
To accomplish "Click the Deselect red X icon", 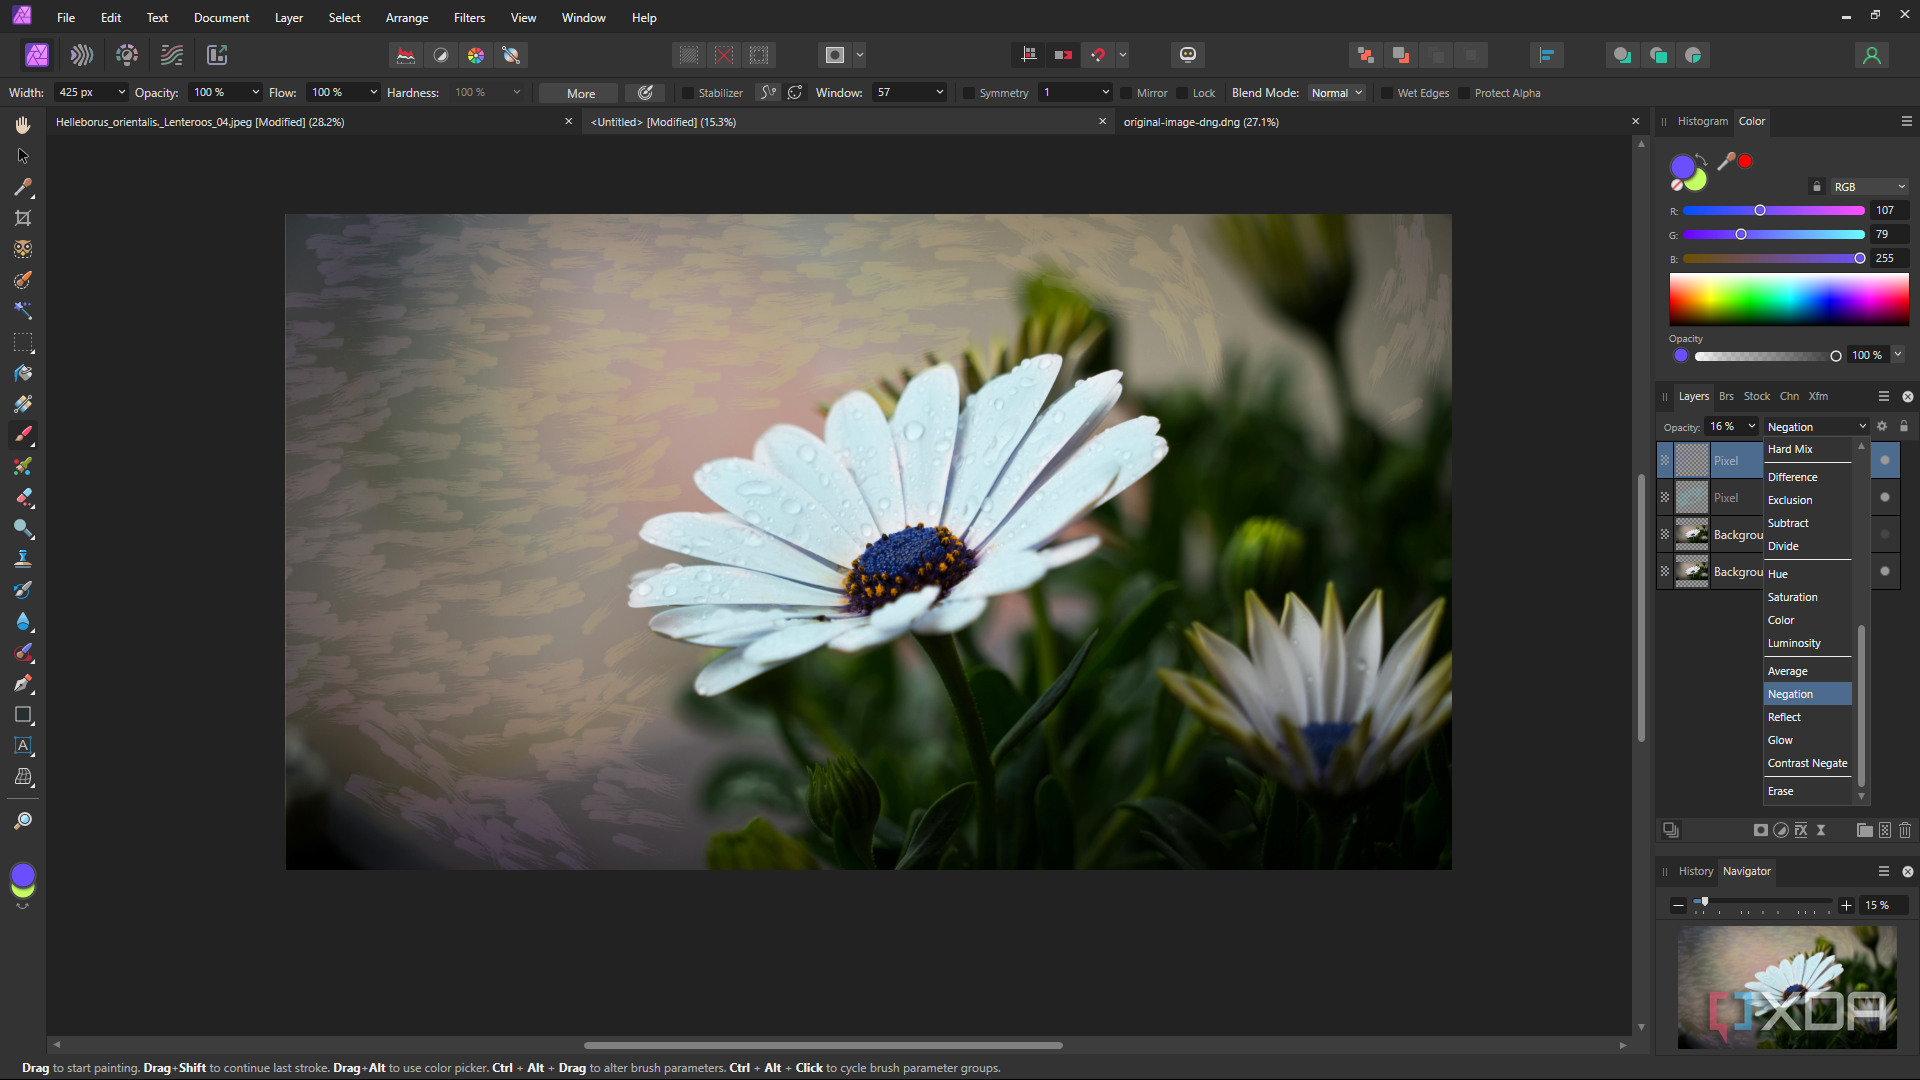I will 724,55.
